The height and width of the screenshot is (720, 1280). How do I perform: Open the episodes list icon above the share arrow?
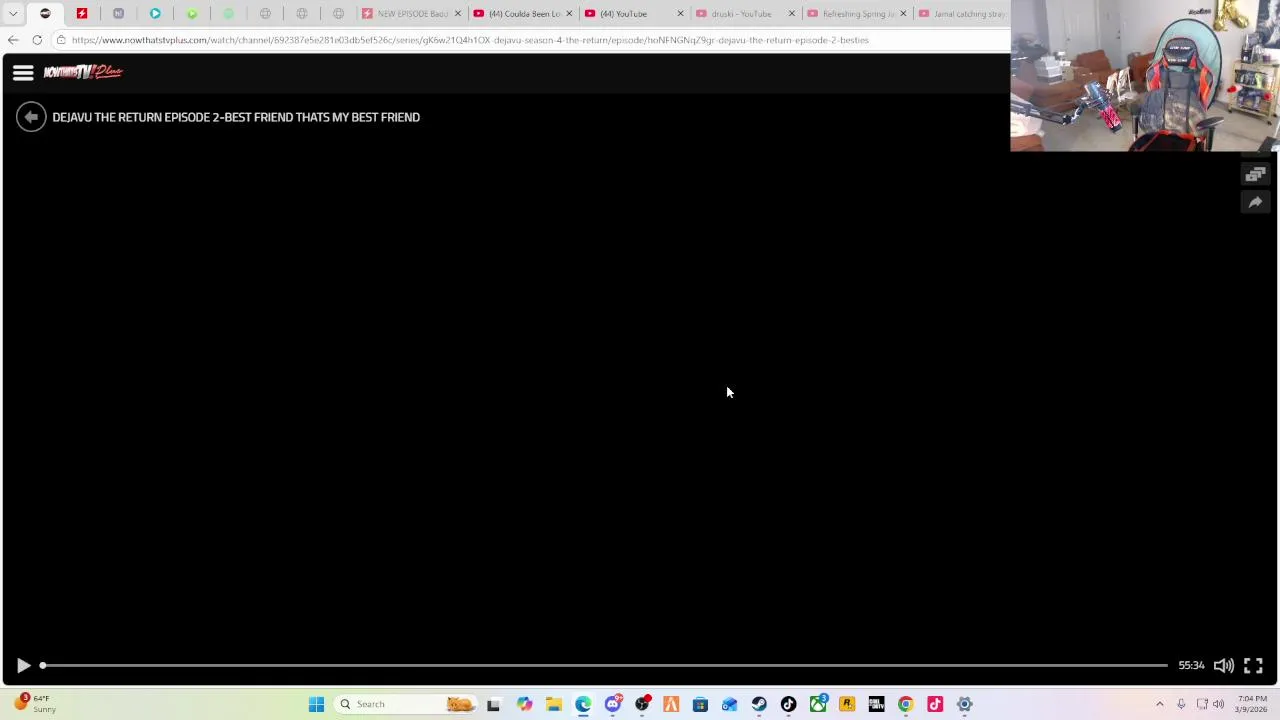[x=1255, y=174]
